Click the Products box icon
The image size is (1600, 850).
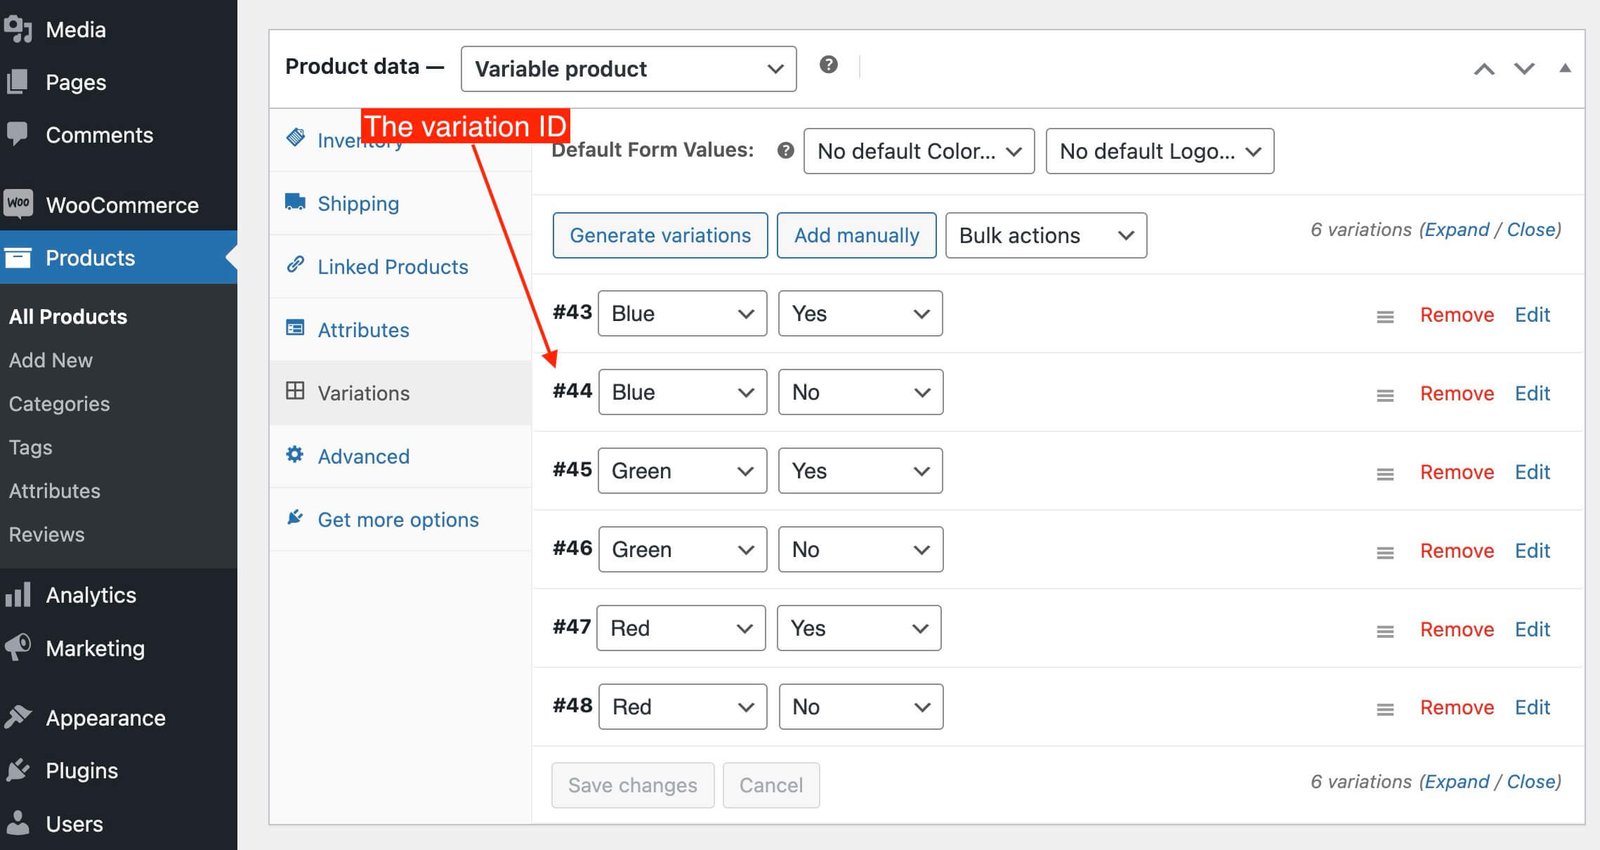18,258
